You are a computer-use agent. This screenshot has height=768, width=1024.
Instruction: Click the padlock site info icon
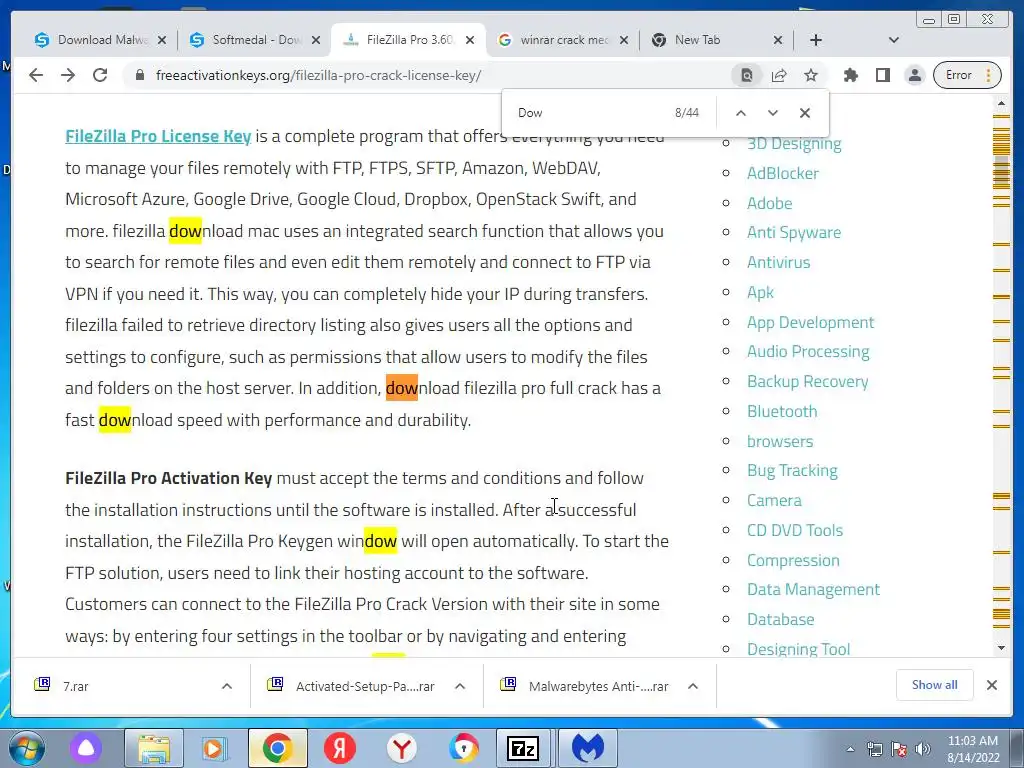pyautogui.click(x=139, y=75)
